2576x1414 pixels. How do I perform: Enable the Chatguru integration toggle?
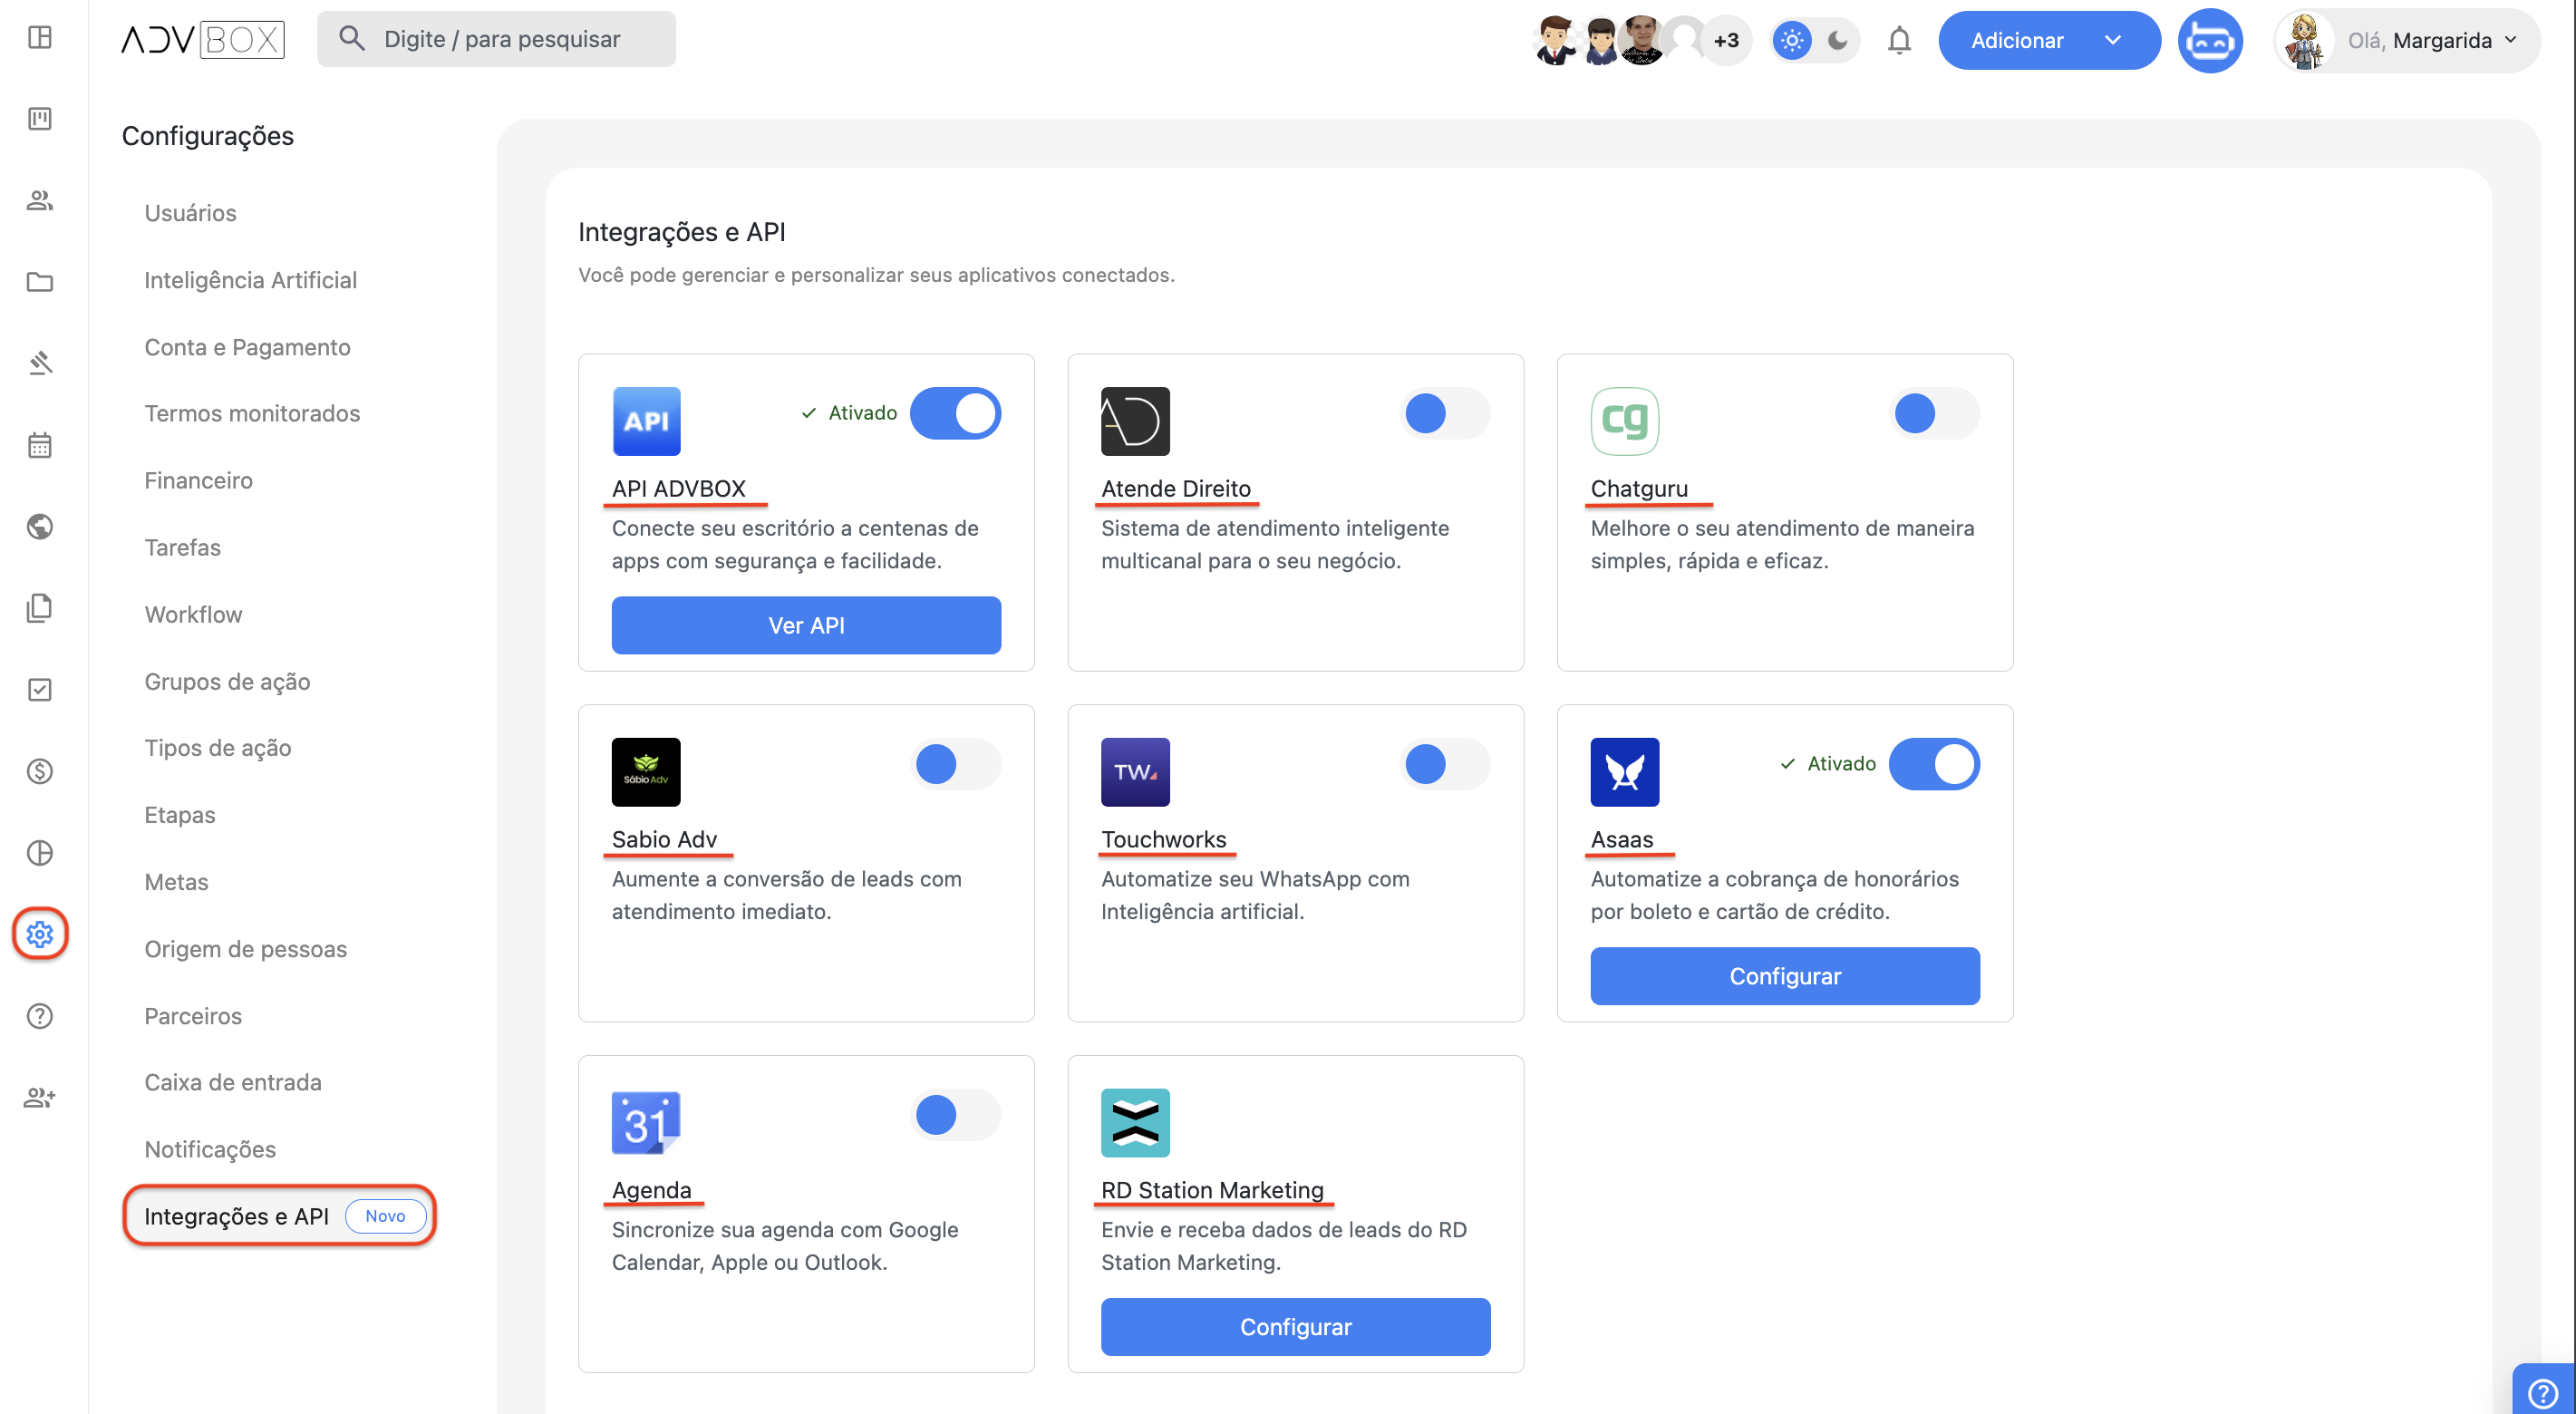tap(1934, 413)
